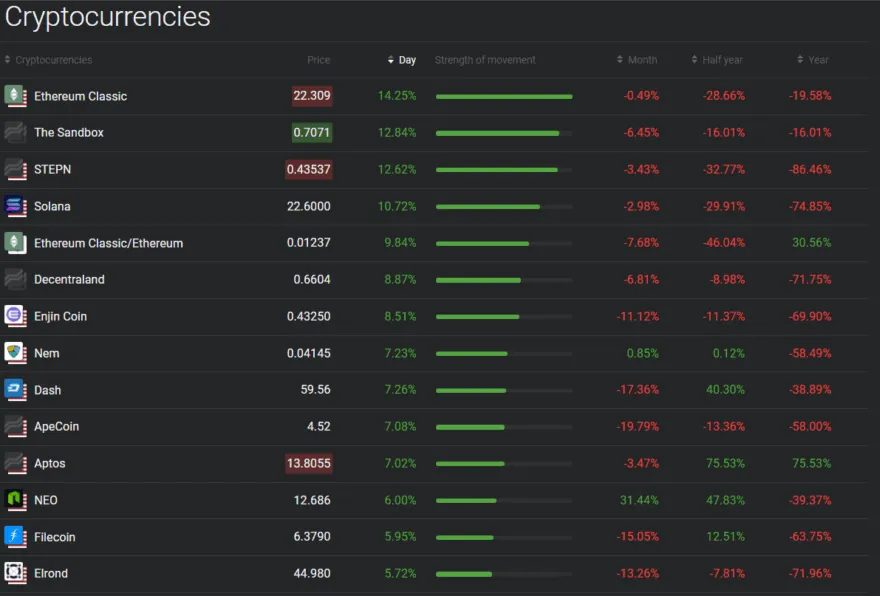Click the Nem coin icon
The image size is (880, 596).
click(15, 353)
